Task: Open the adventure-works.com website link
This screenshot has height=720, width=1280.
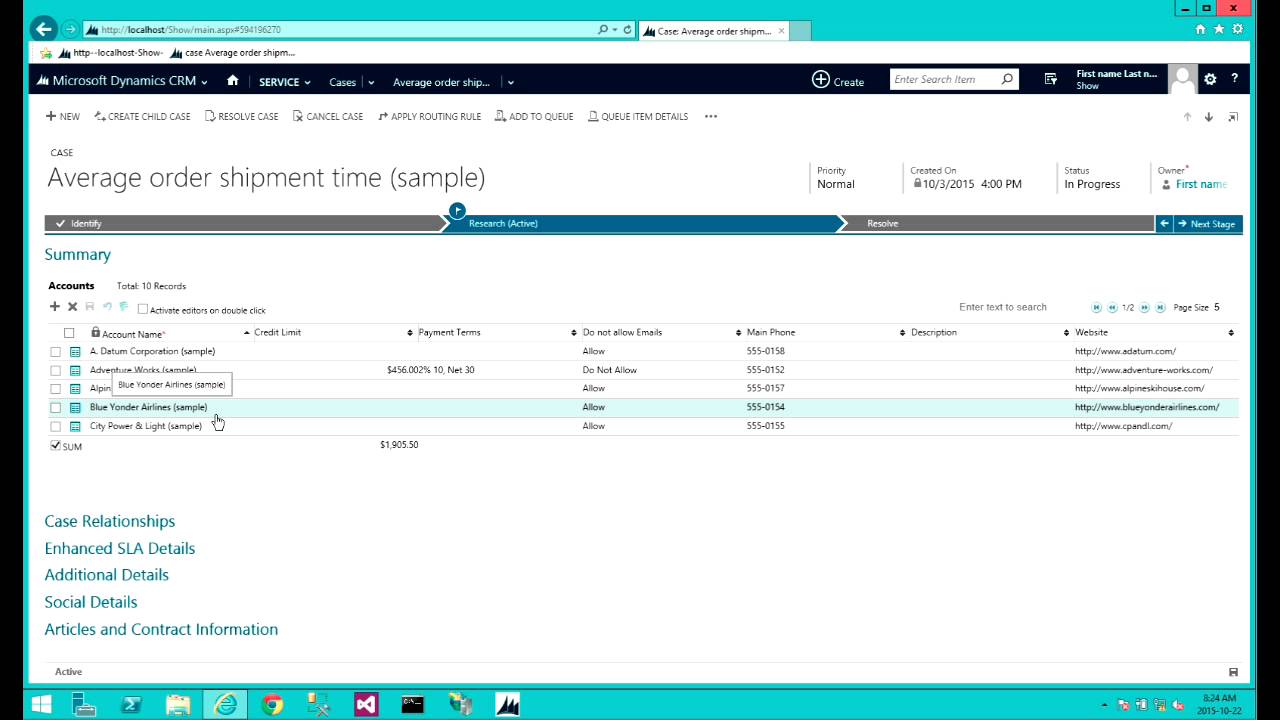Action: [x=1144, y=370]
